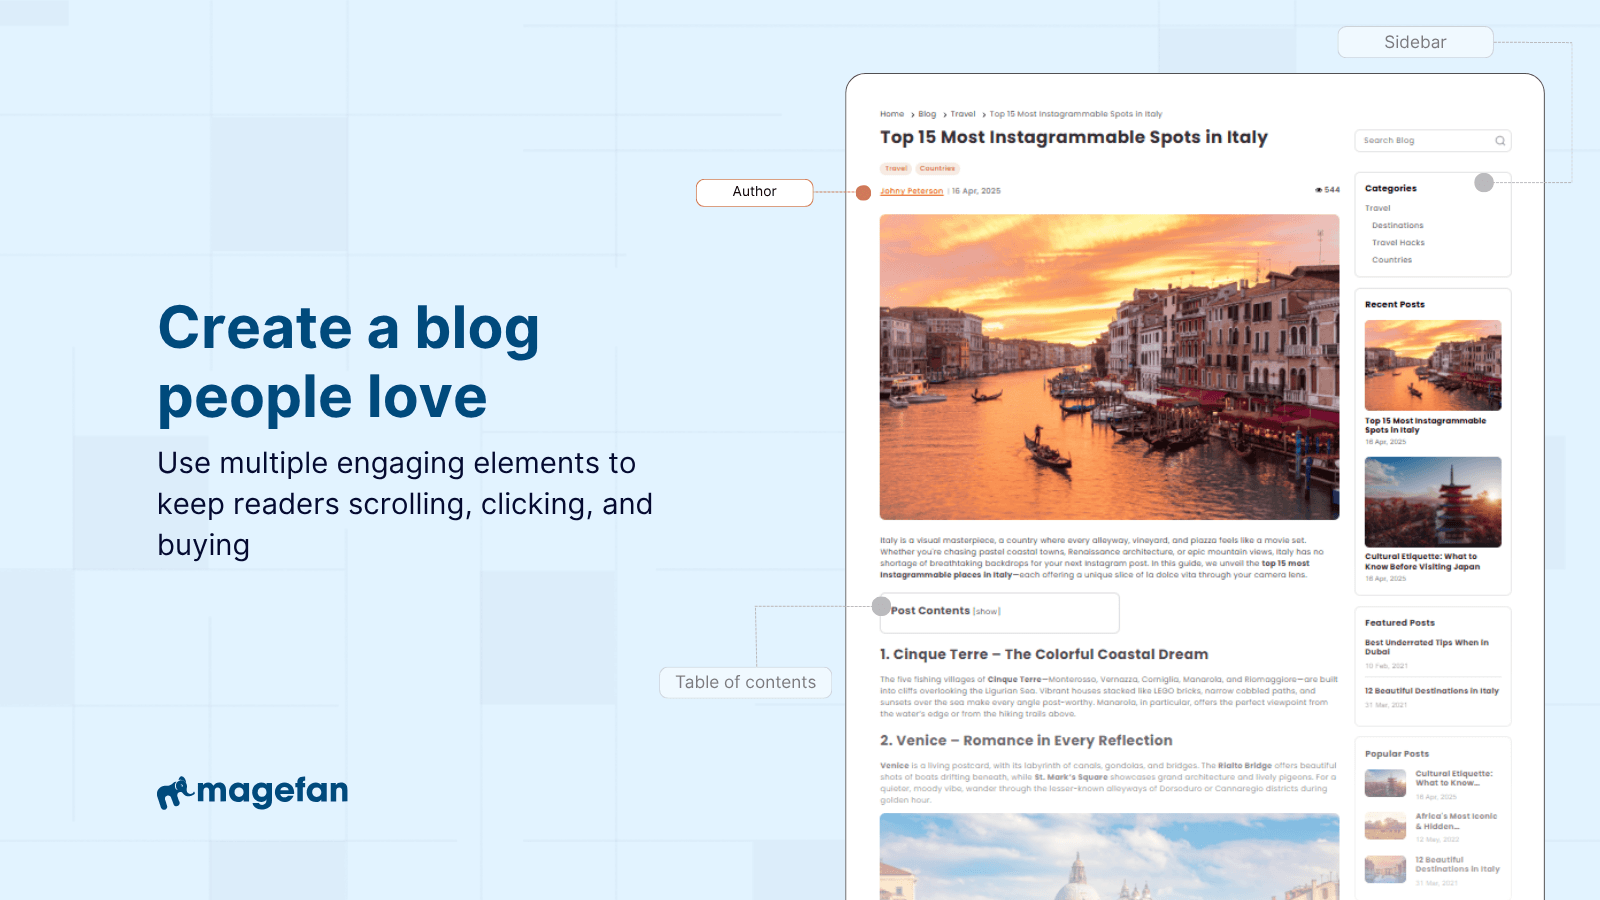1600x900 pixels.
Task: Select the Travel tag under the title
Action: [x=896, y=169]
